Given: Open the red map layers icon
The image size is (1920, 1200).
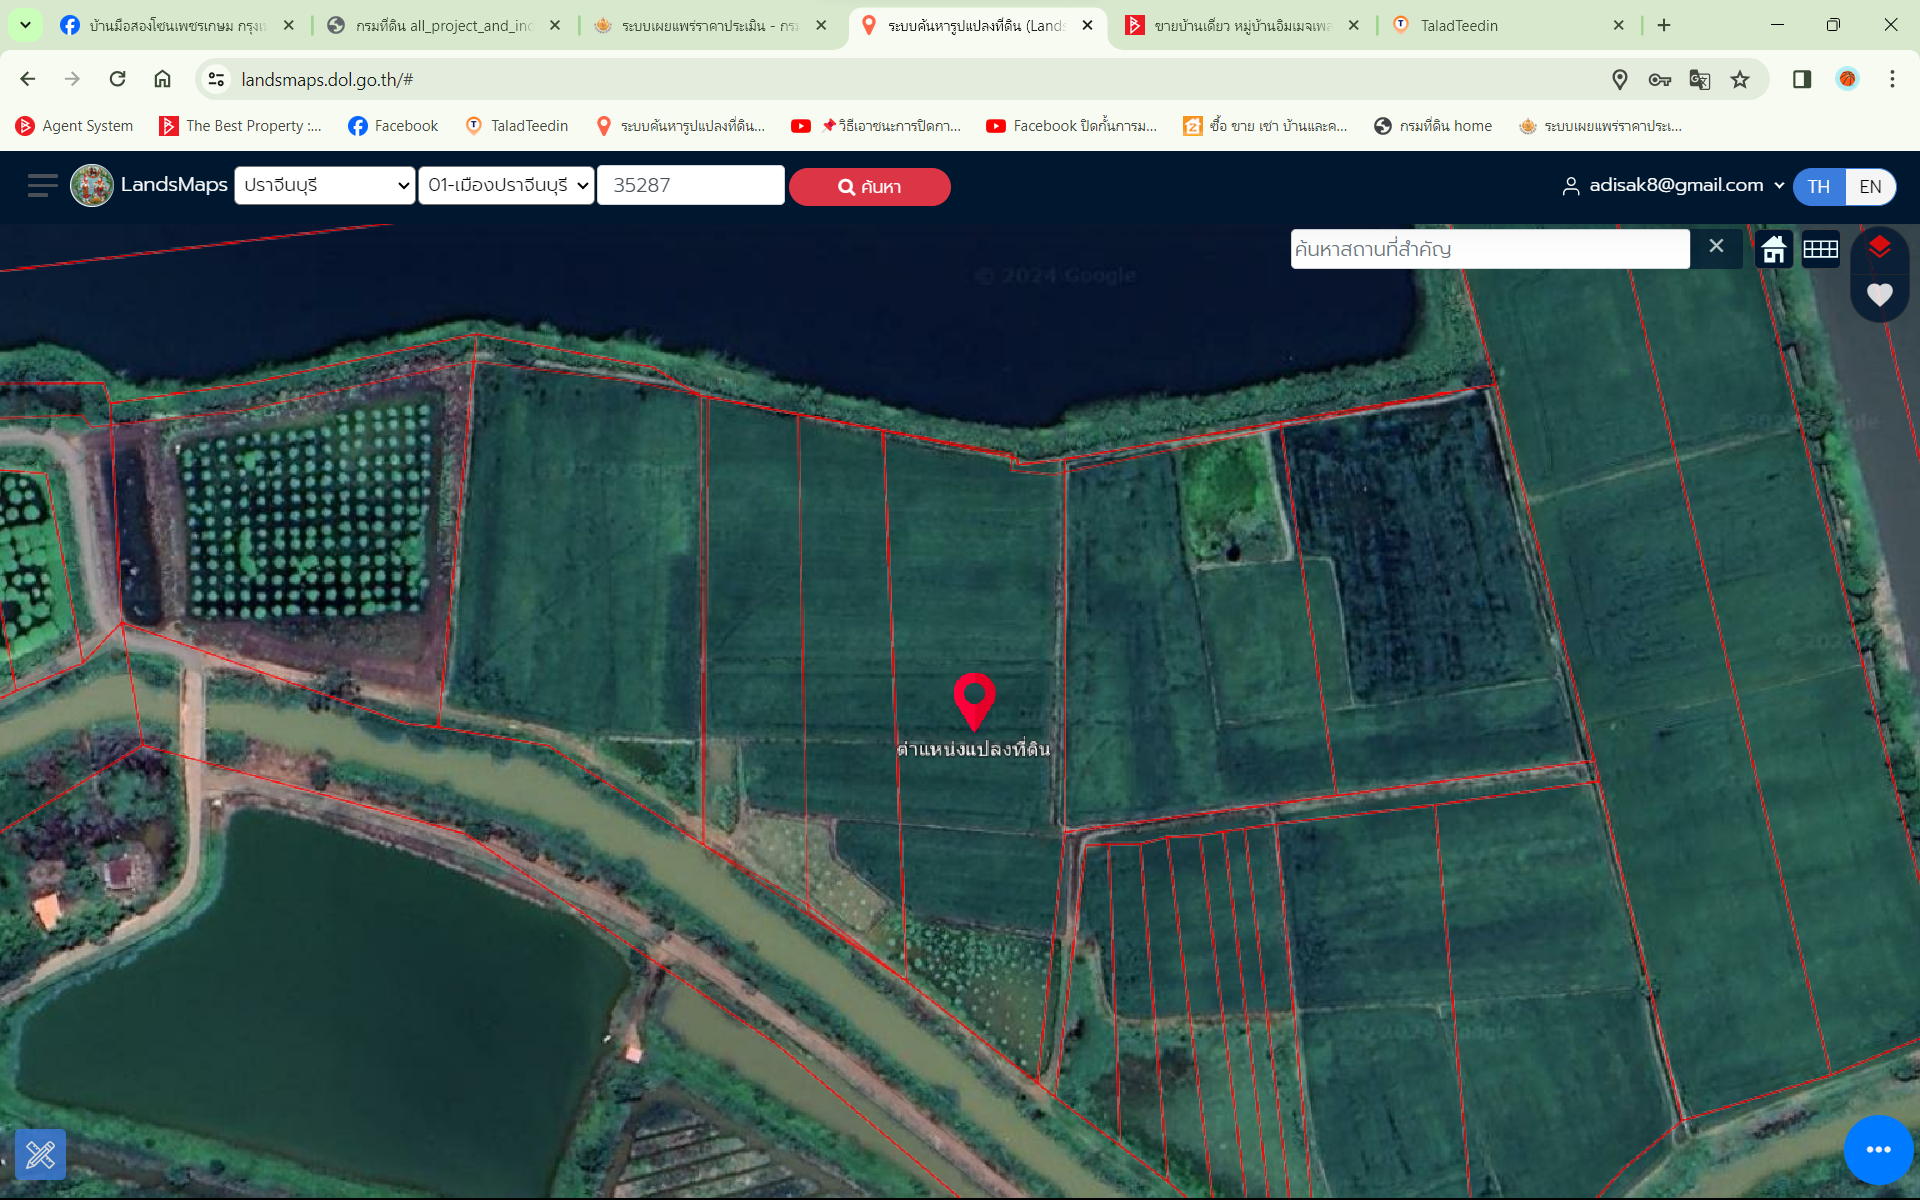Looking at the screenshot, I should pos(1879,247).
